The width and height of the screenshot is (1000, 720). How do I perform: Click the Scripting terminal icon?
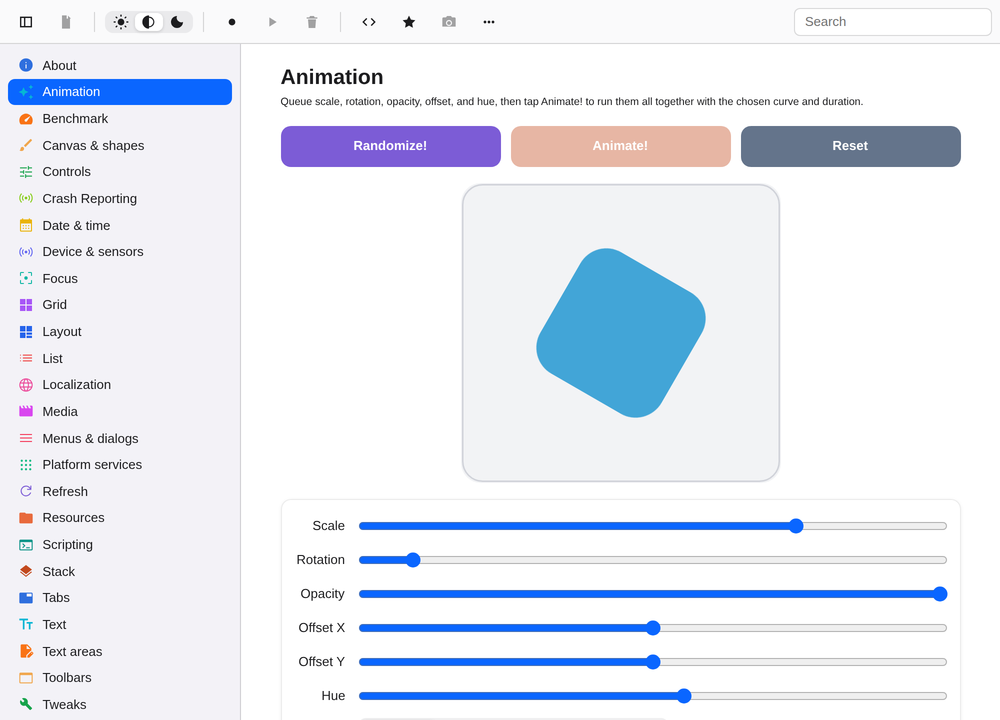point(26,545)
